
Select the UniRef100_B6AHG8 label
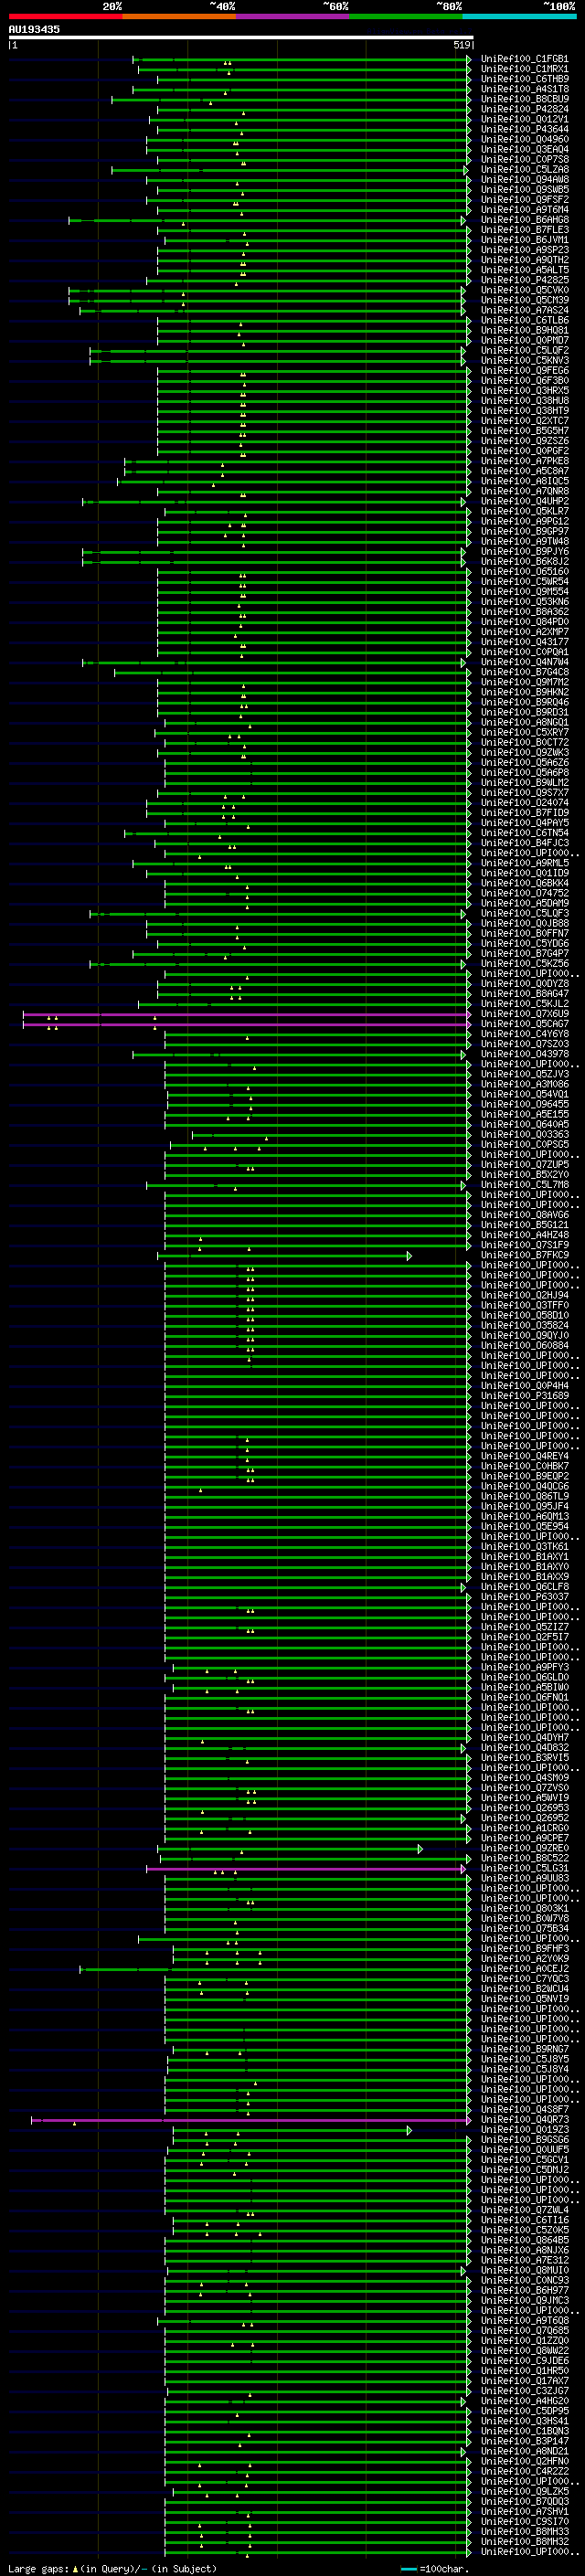tap(525, 220)
